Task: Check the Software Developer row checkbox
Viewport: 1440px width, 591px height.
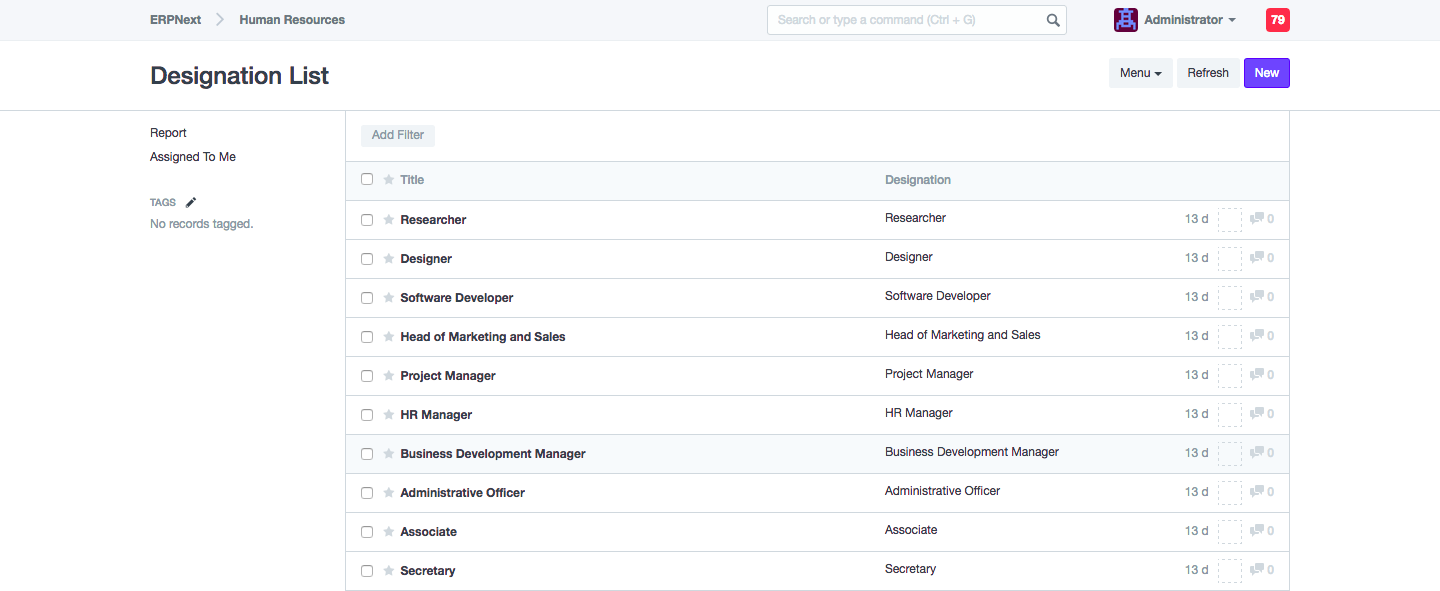Action: (x=367, y=298)
